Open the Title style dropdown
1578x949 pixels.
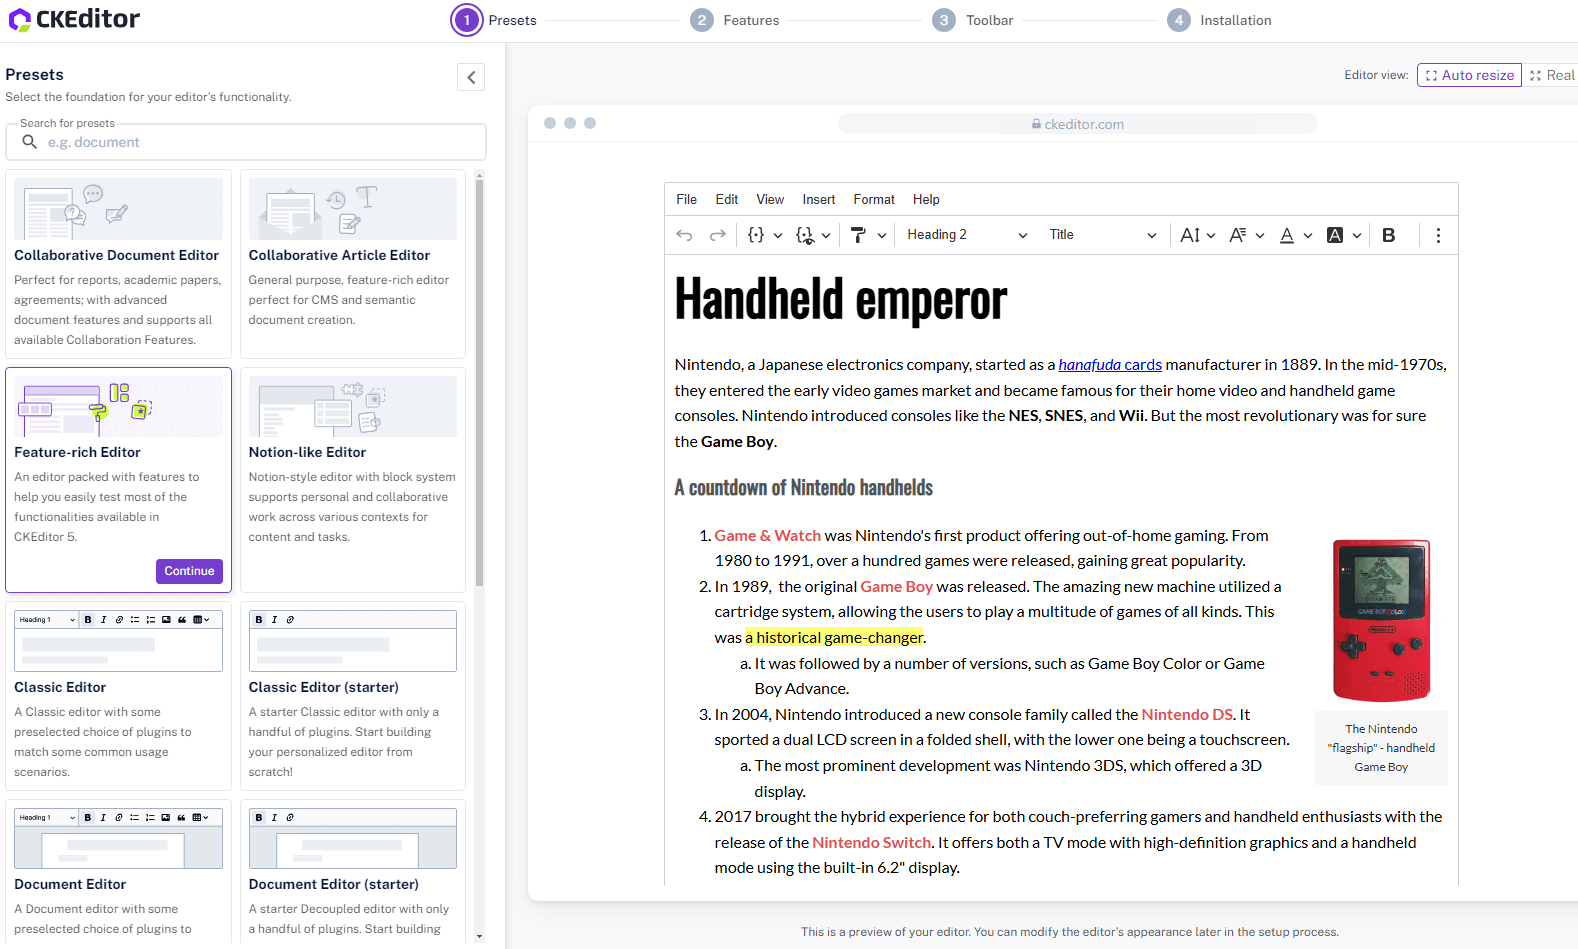(1102, 235)
